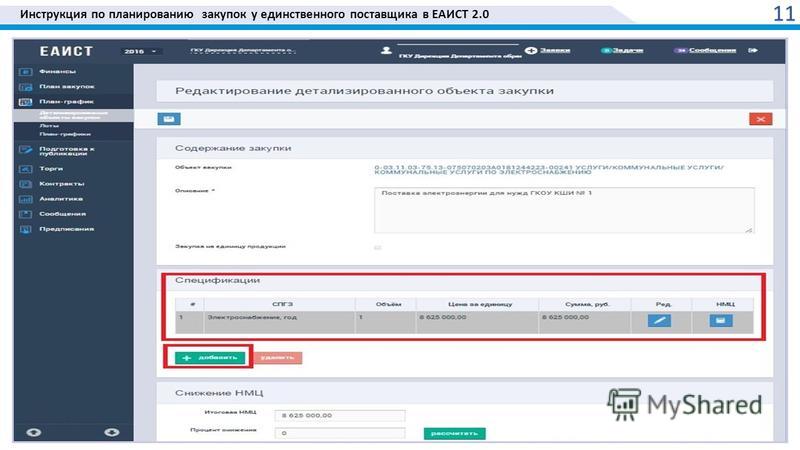This screenshot has height=450, width=800.
Task: Toggle the Закупка на единицу продукции checkbox
Action: (x=378, y=247)
